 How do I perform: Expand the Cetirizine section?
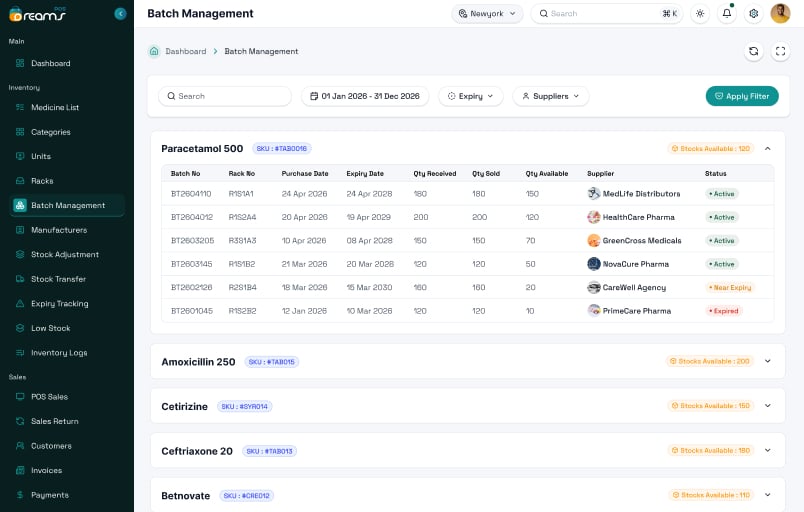point(768,406)
